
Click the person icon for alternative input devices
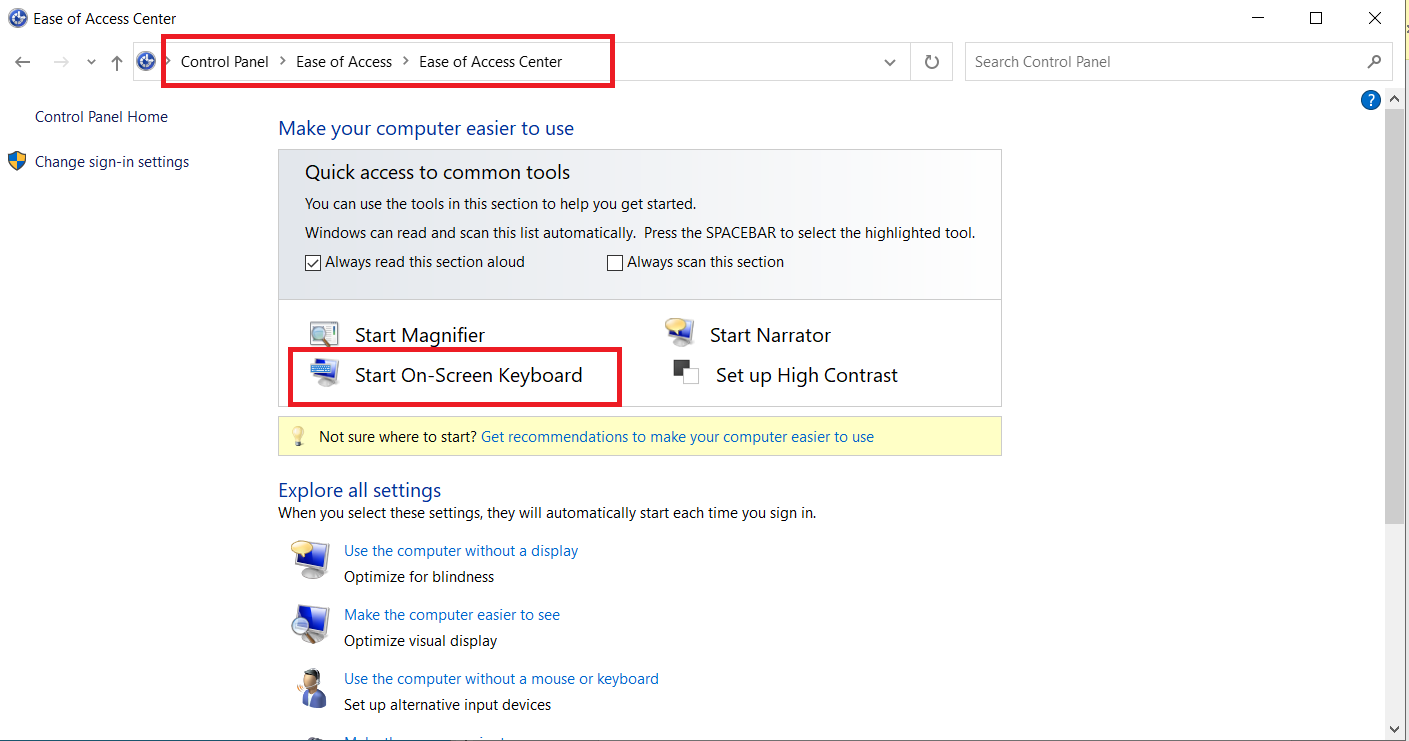pyautogui.click(x=311, y=688)
